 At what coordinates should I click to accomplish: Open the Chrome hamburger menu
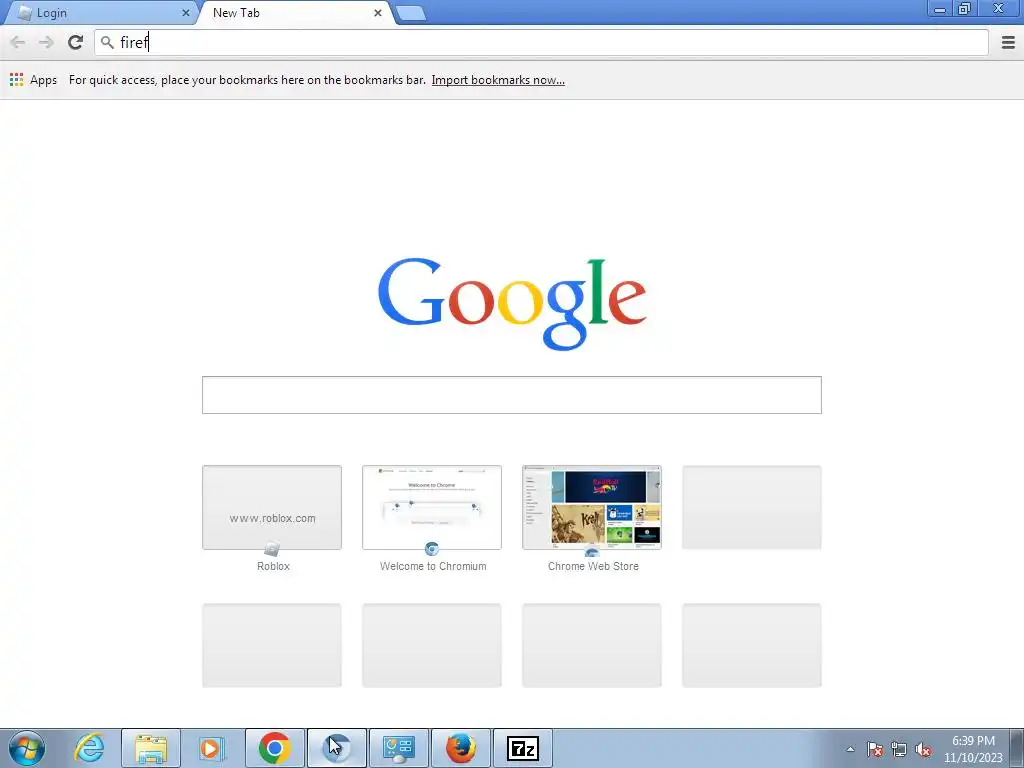1008,42
